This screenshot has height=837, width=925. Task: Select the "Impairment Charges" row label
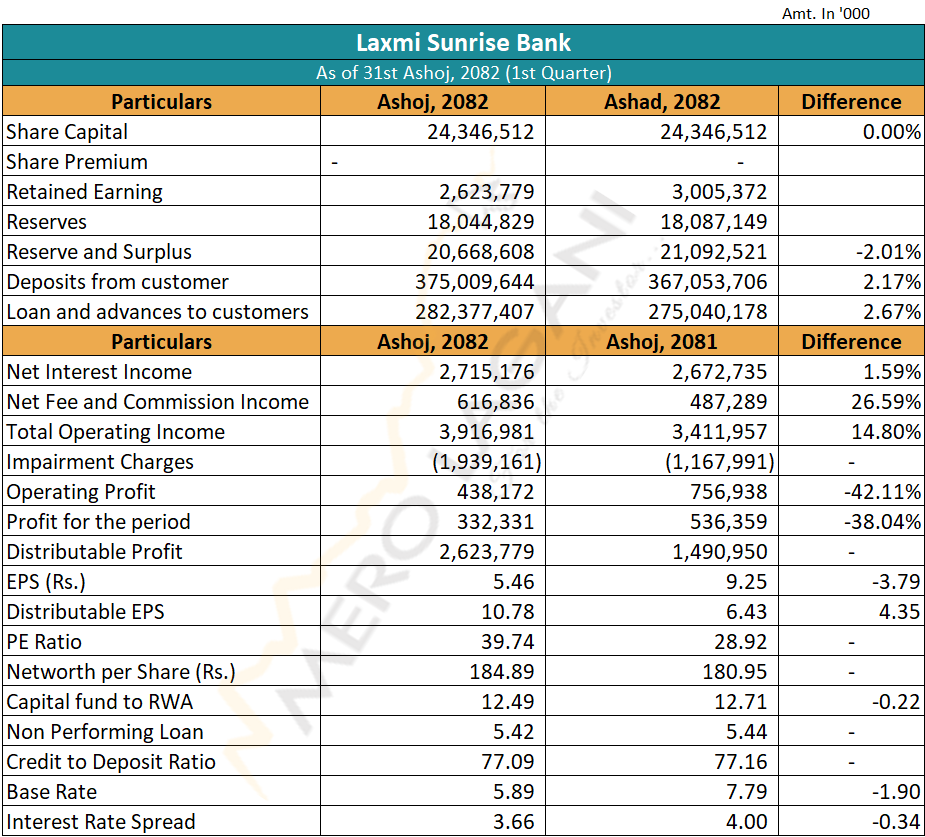pyautogui.click(x=100, y=462)
